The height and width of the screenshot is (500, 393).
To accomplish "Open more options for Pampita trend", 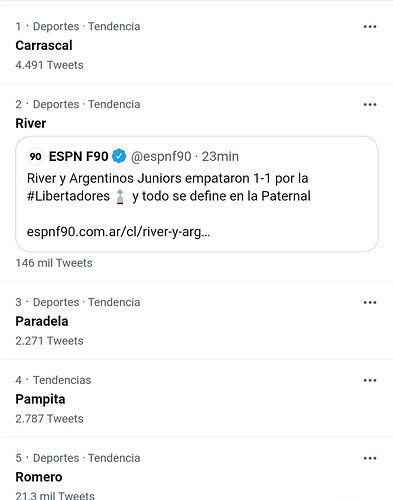I will [370, 380].
